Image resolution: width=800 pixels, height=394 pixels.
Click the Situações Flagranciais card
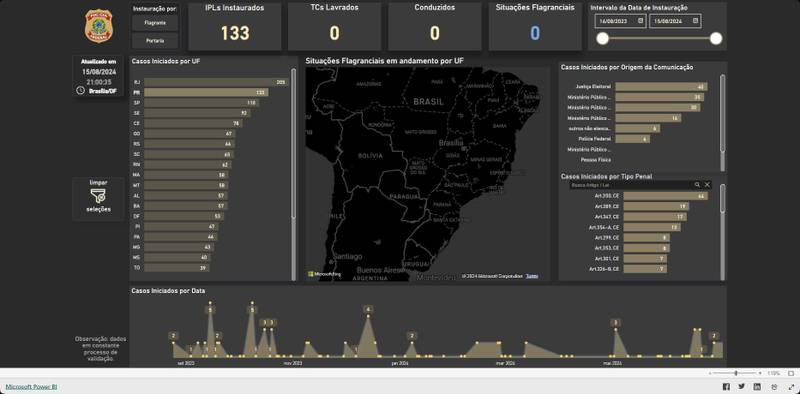pos(535,27)
